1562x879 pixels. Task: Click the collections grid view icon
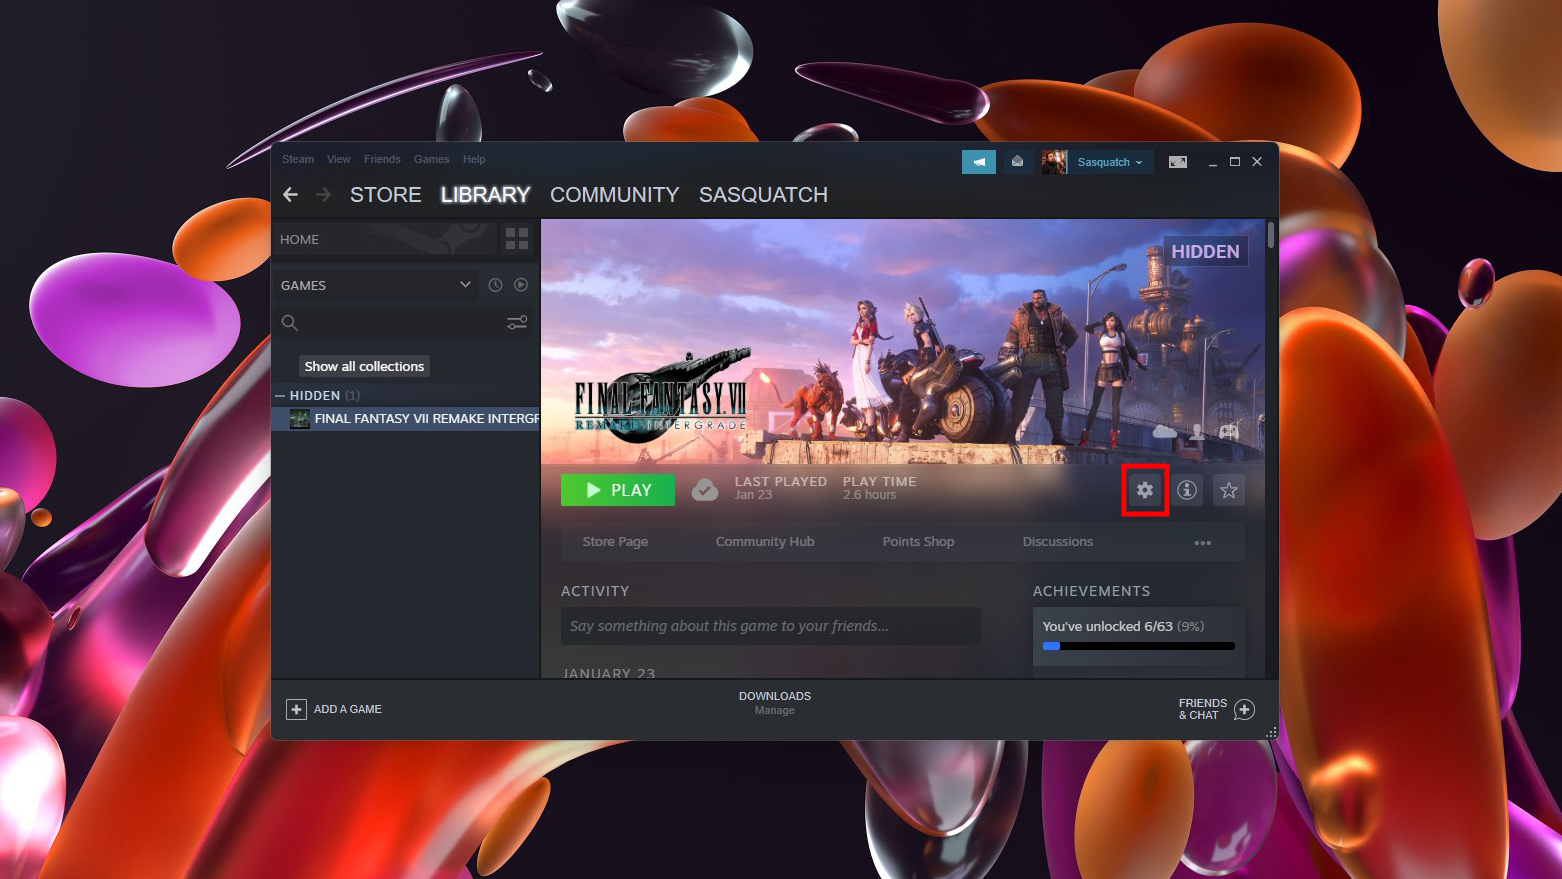(517, 239)
